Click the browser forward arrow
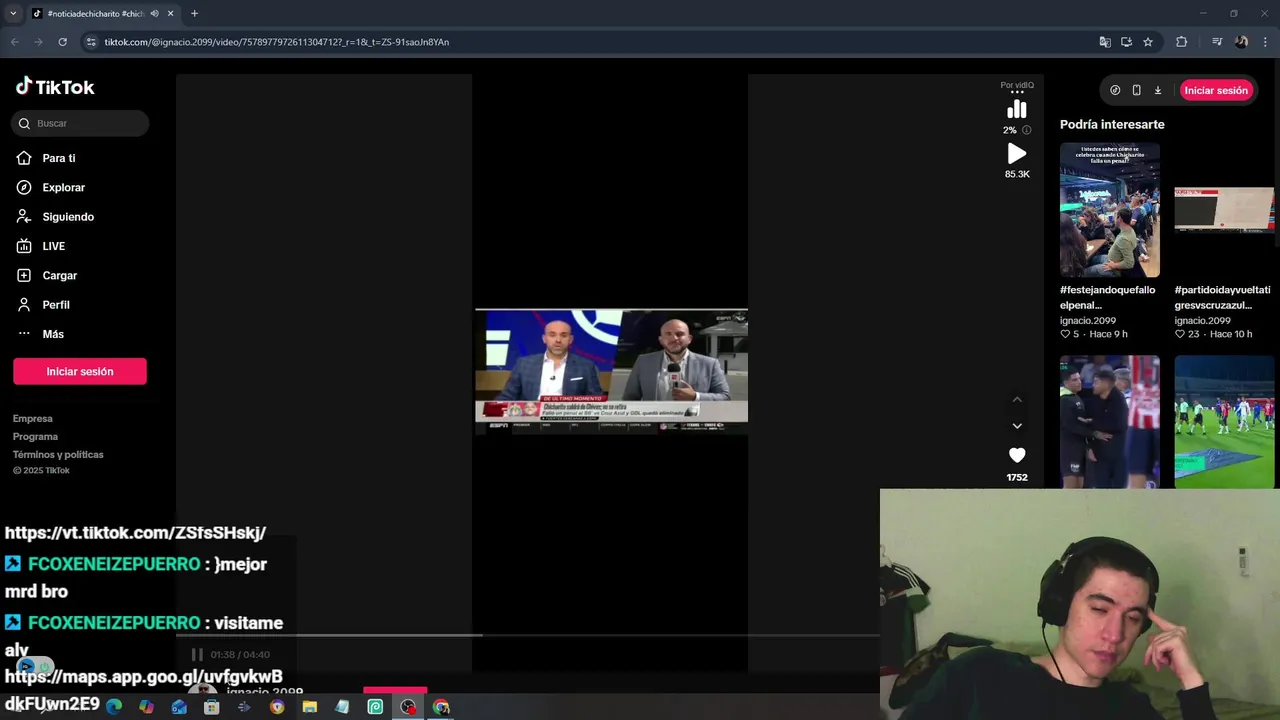 click(38, 42)
